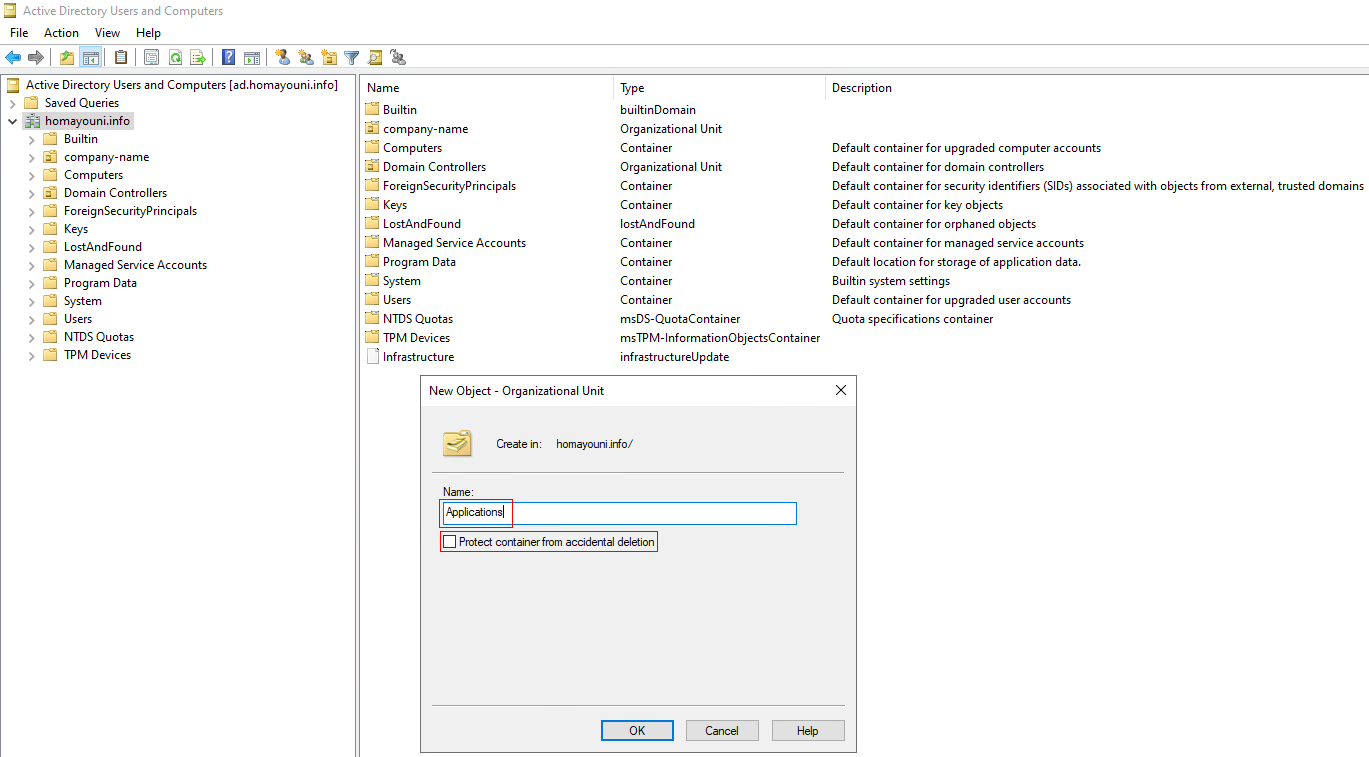1369x757 pixels.
Task: Toggle Show/Hide Action Pane toolbar icon
Action: coord(252,58)
